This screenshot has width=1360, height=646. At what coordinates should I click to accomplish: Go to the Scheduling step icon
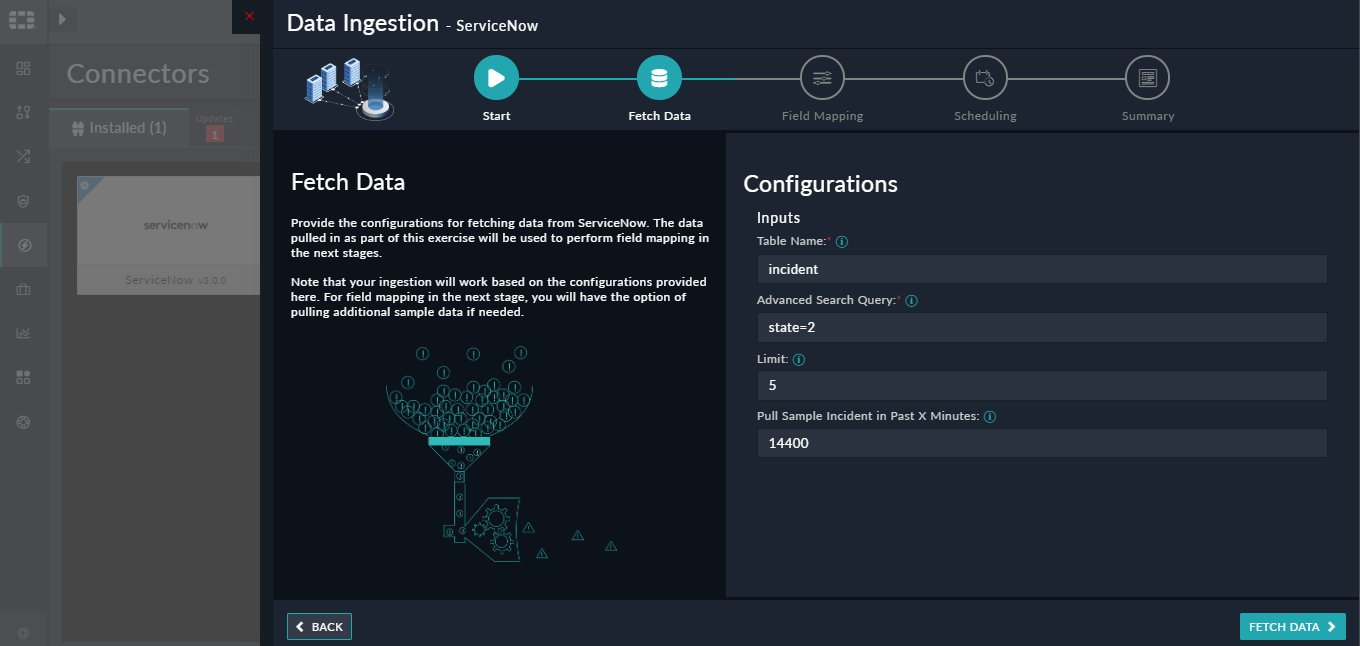tap(985, 77)
